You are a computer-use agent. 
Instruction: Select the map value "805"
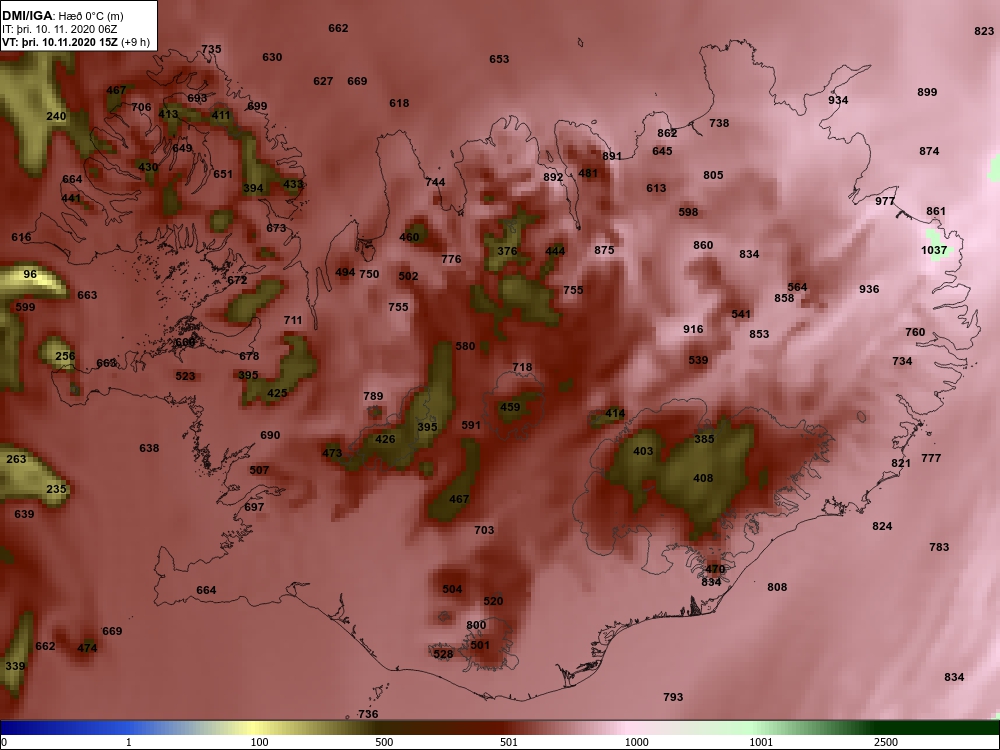(713, 175)
